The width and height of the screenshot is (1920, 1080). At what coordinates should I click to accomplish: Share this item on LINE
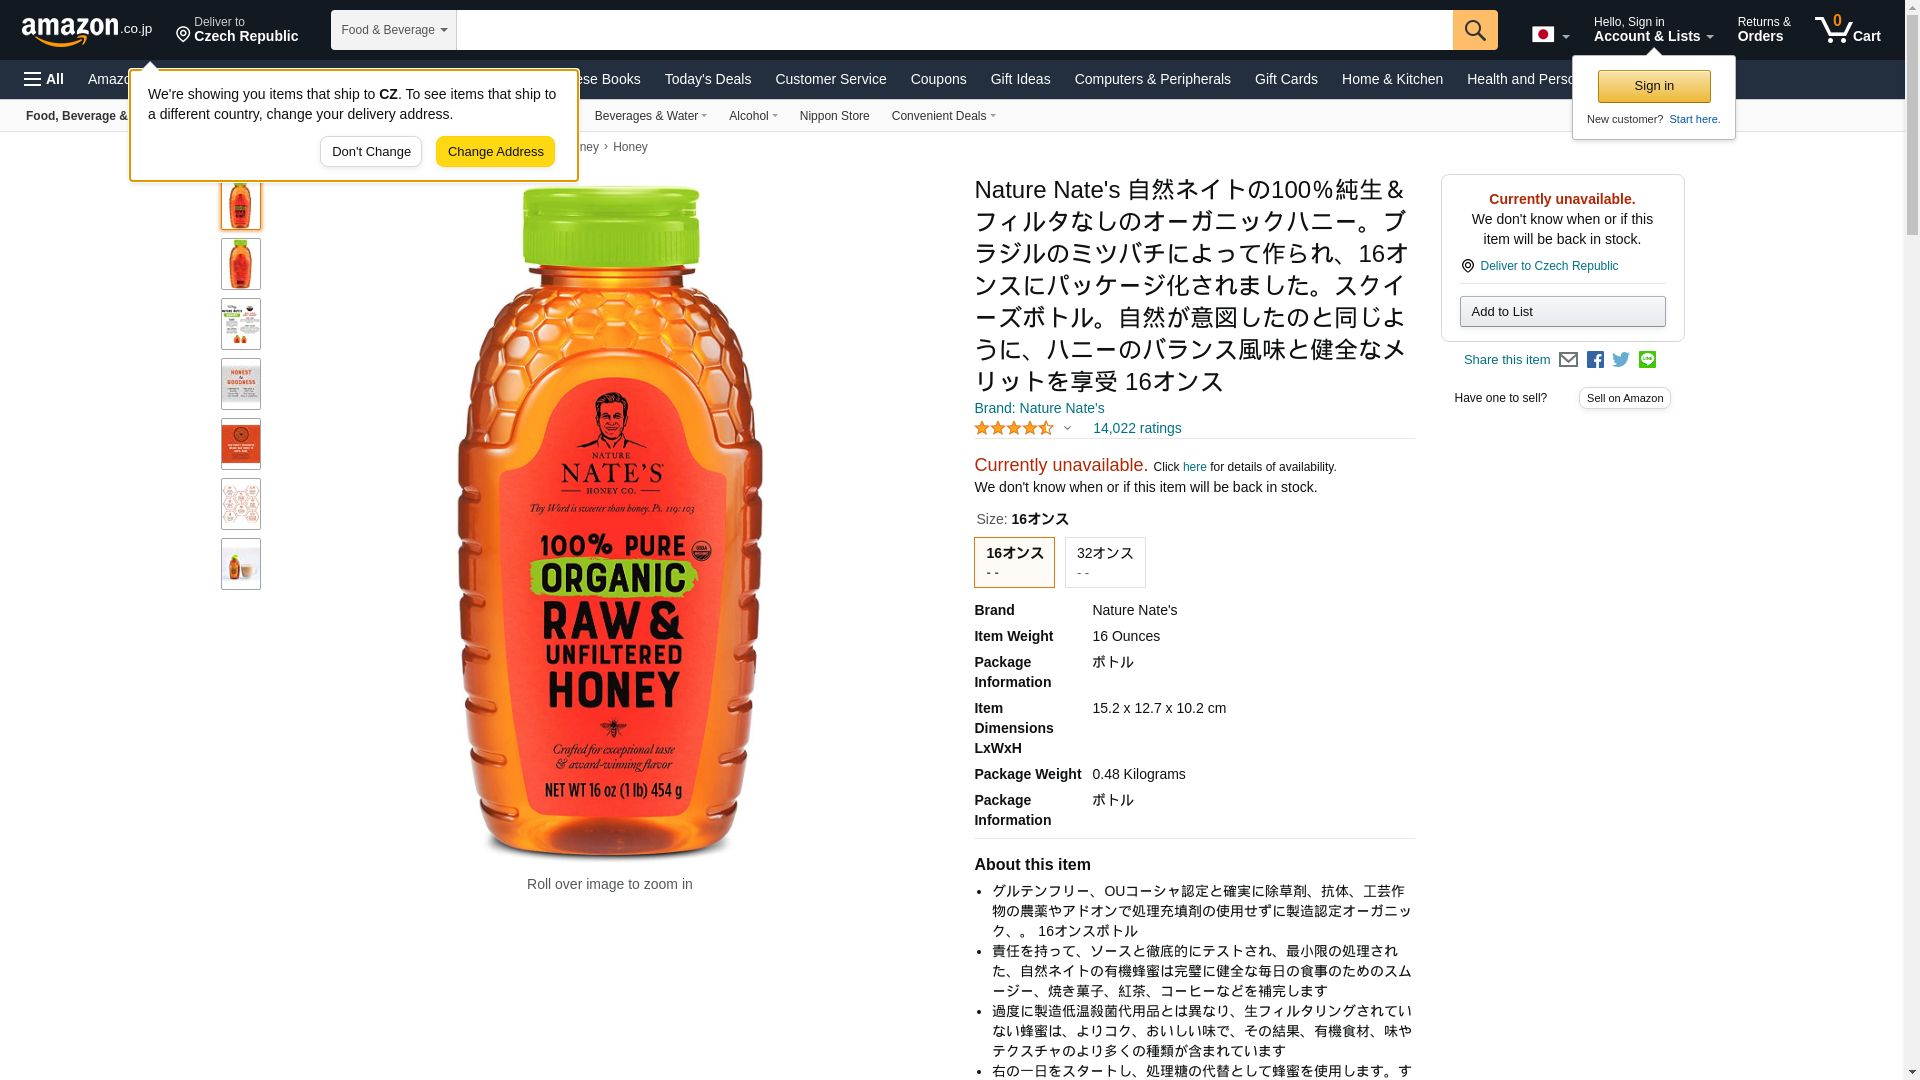tap(1647, 360)
